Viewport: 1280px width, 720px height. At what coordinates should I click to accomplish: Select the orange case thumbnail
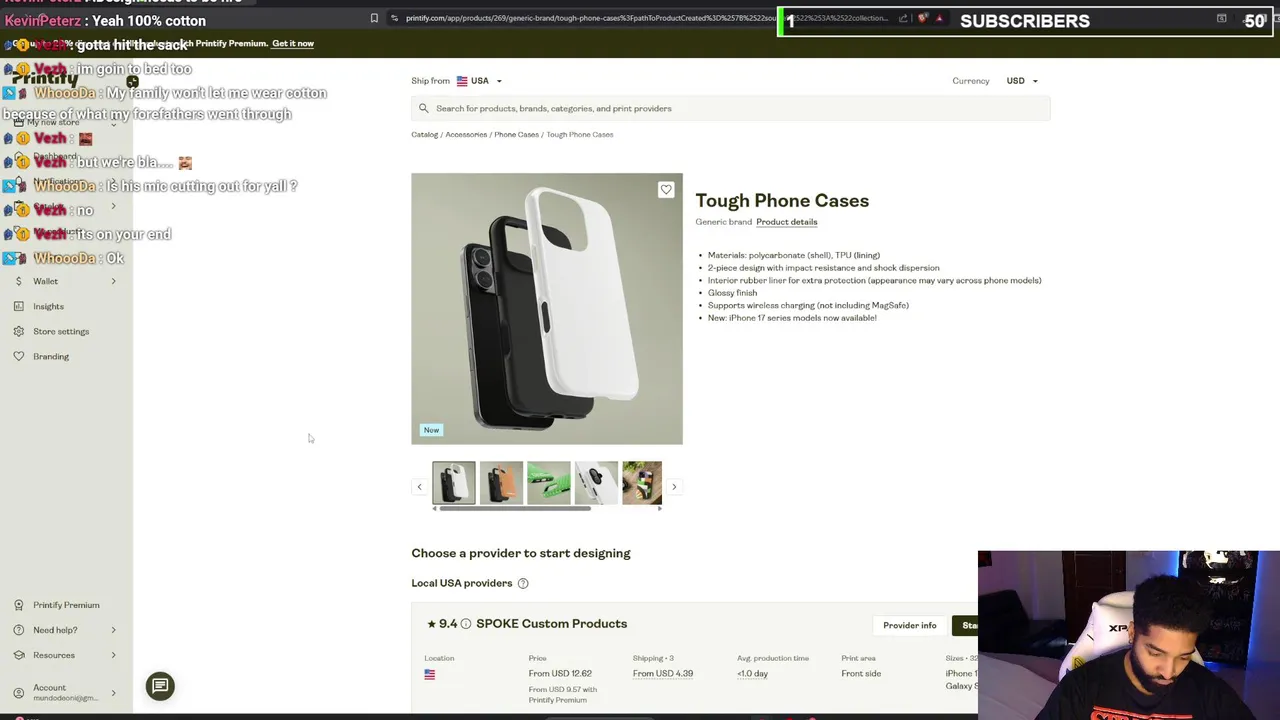click(x=501, y=483)
